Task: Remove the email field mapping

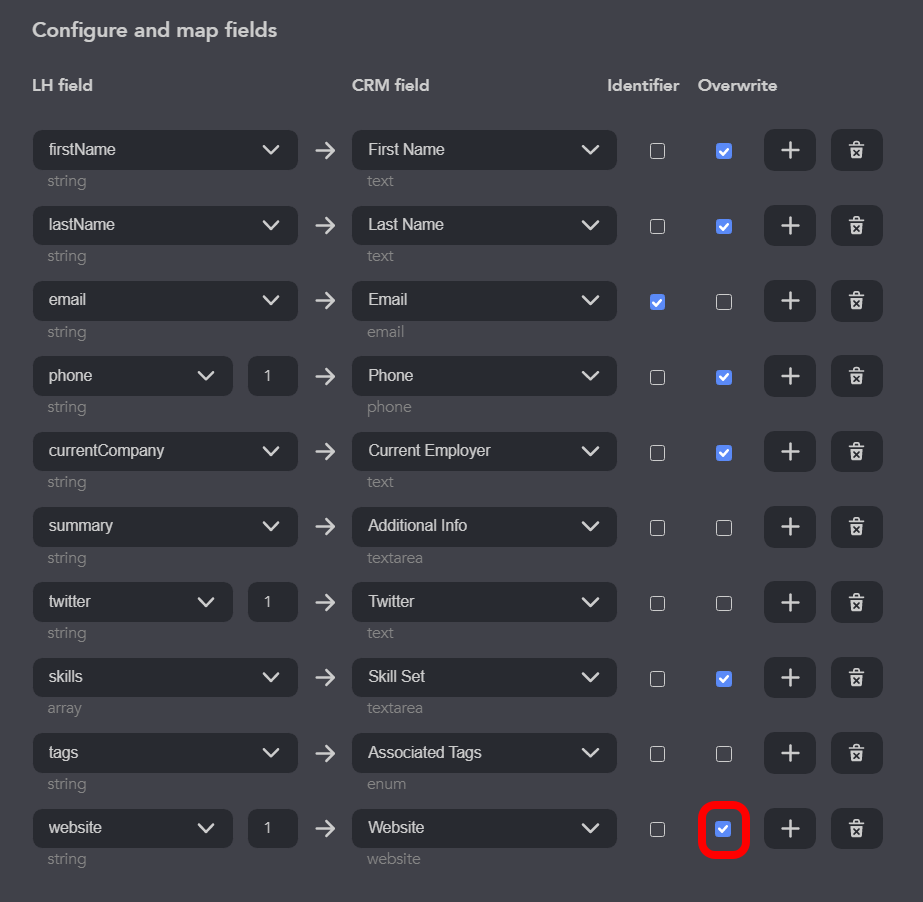Action: [856, 301]
